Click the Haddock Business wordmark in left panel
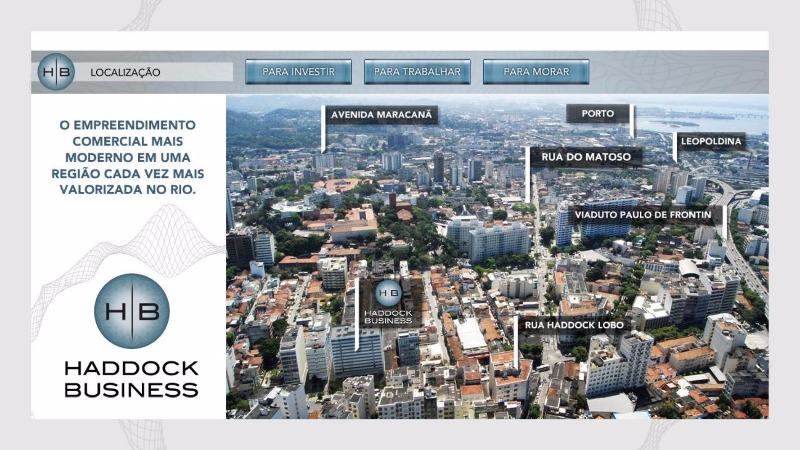800x450 pixels. point(131,379)
